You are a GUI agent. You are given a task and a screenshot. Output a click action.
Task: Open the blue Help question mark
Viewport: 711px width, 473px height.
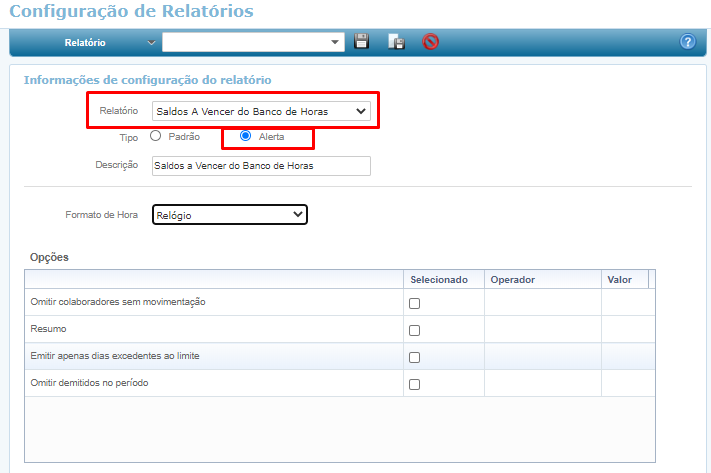tap(687, 42)
